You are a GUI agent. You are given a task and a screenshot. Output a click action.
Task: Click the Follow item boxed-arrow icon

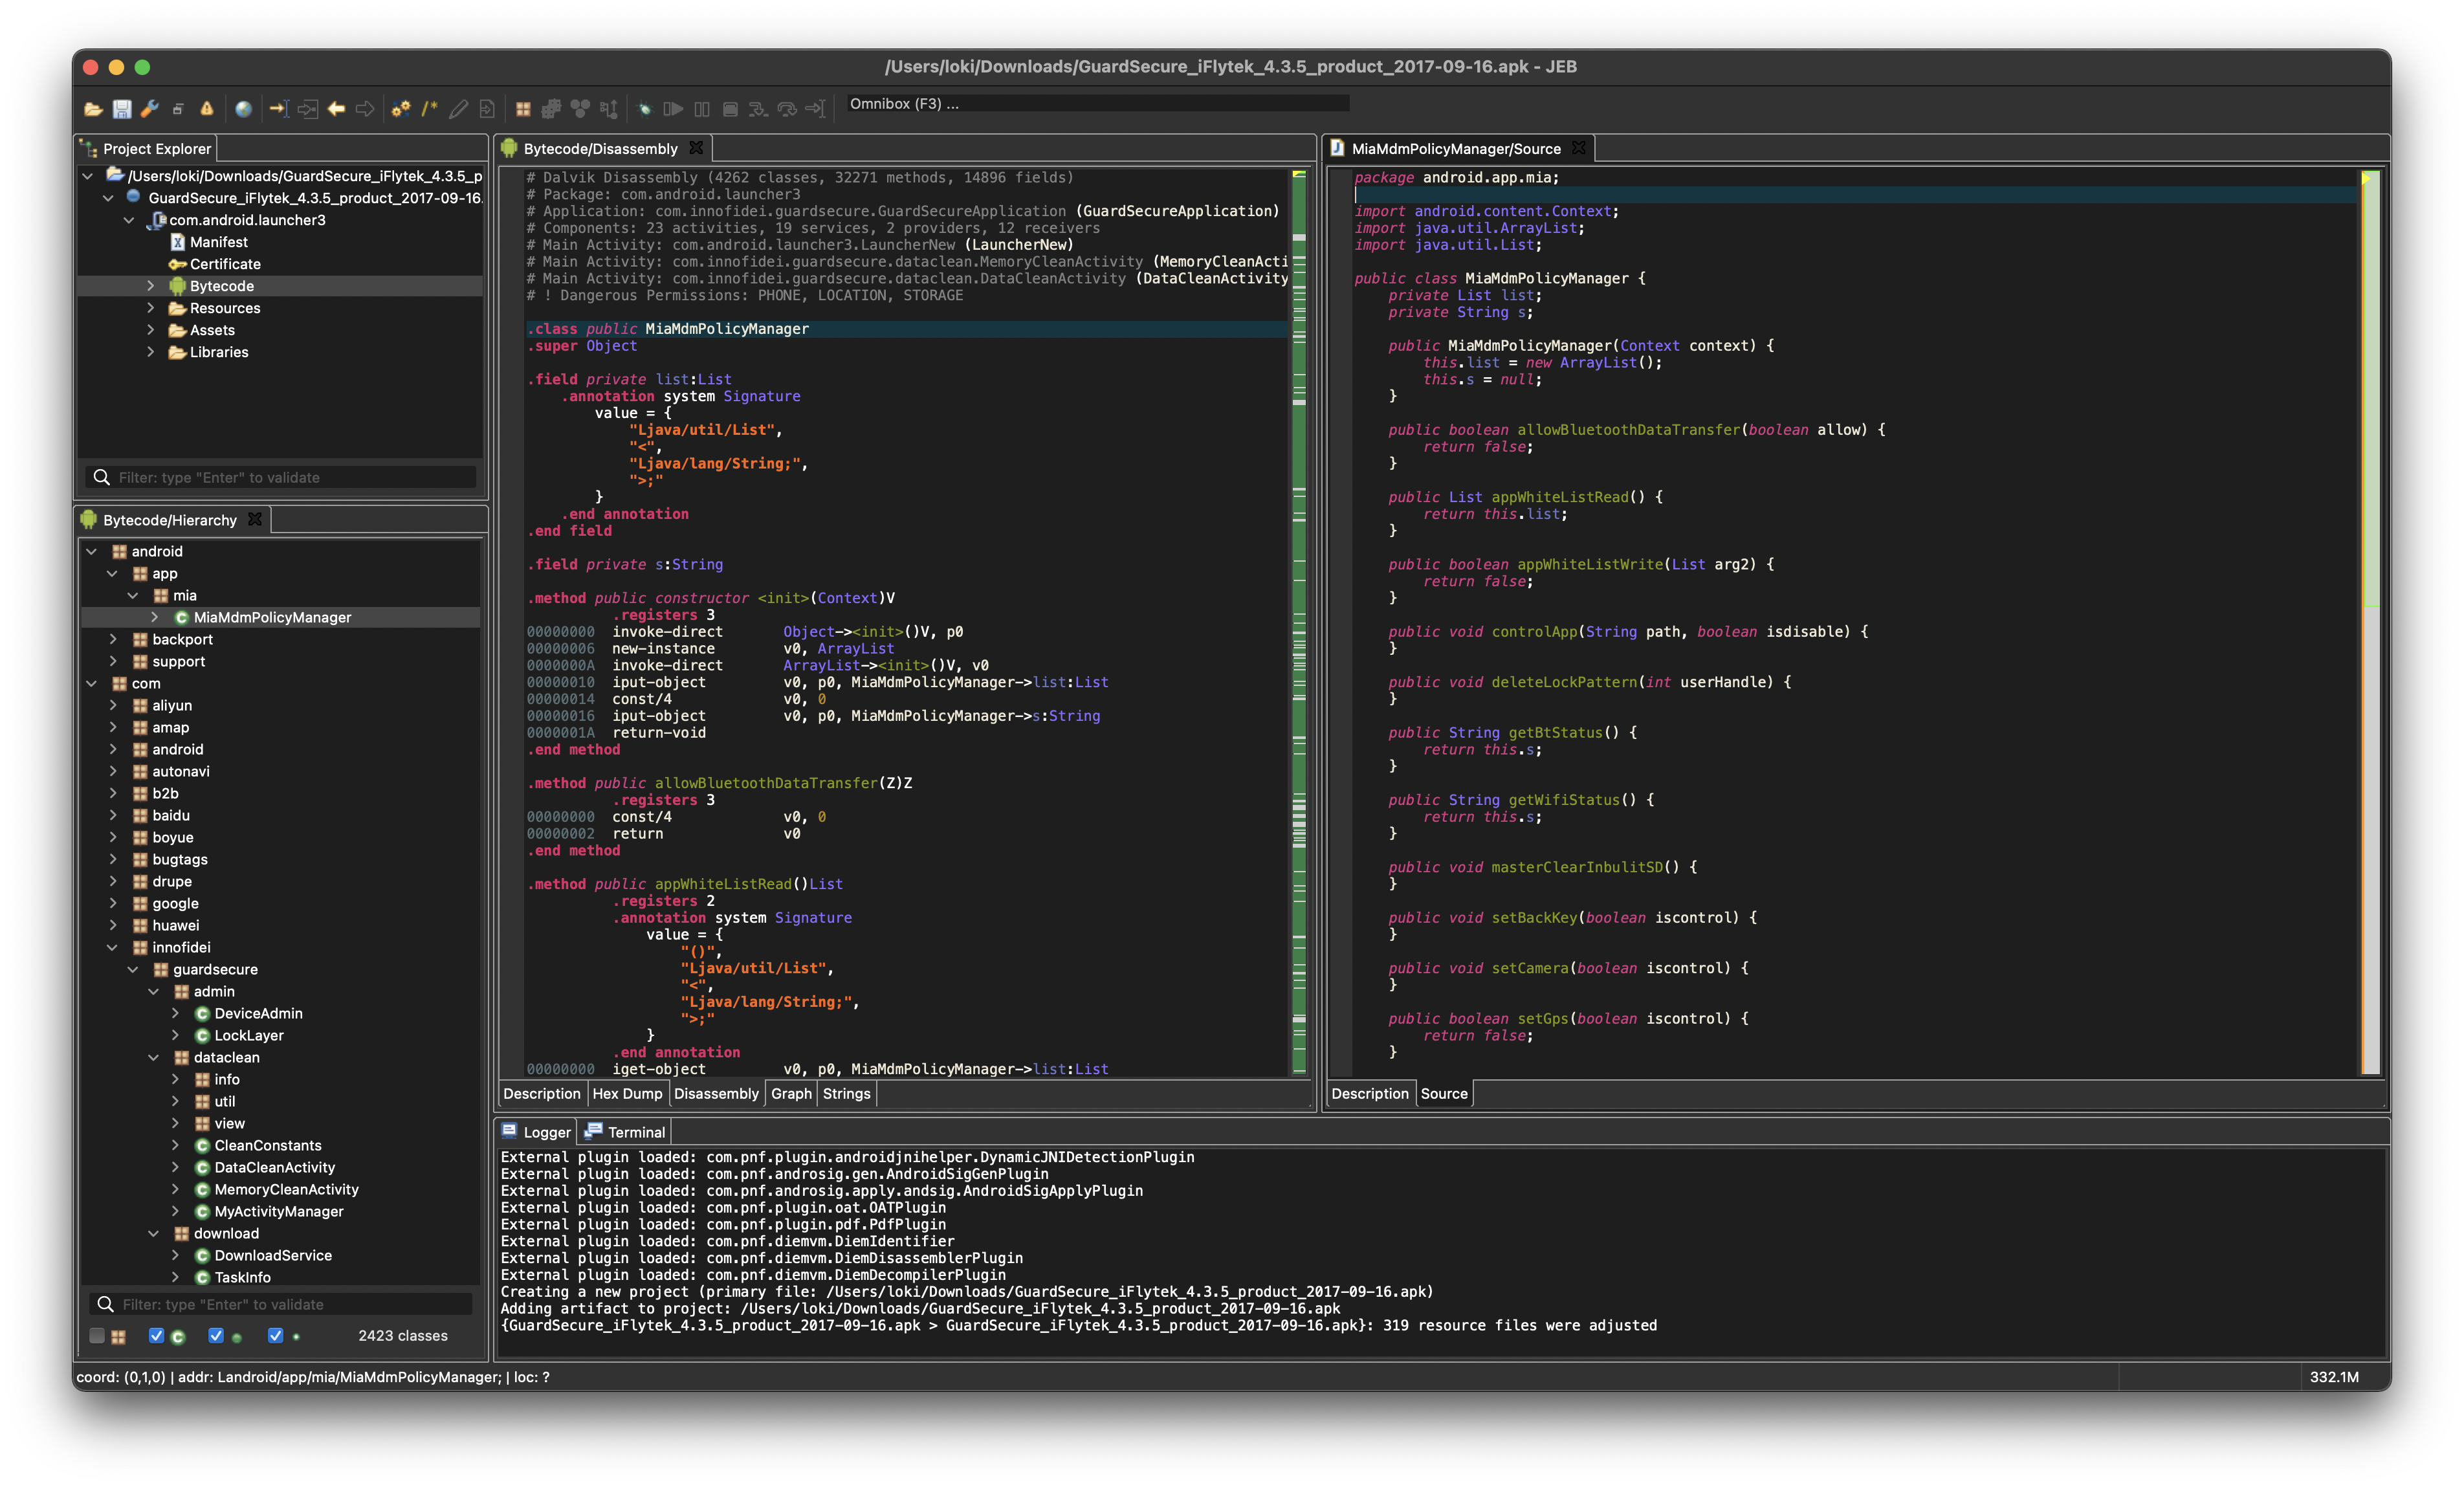[x=308, y=109]
